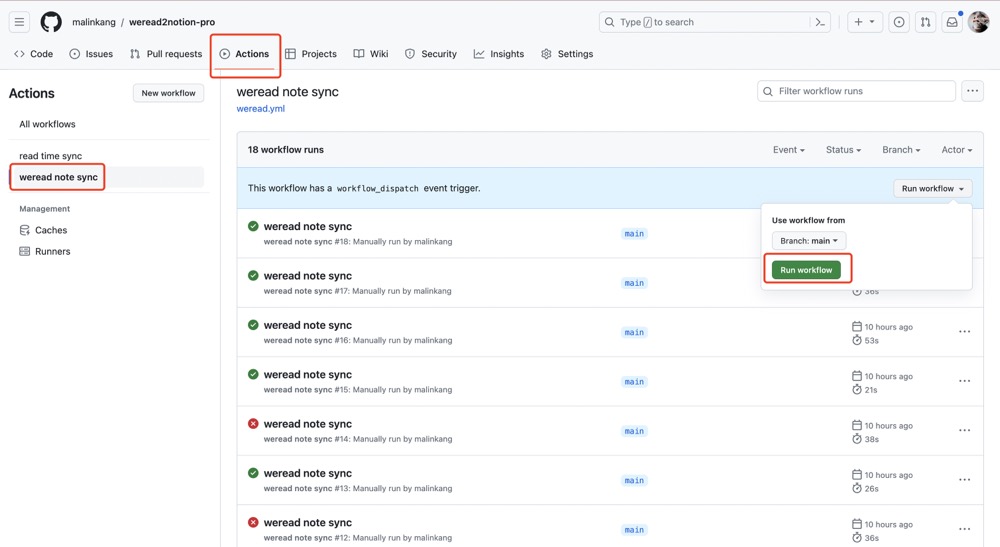Screen dimensions: 1000x547
Task: Open ellipsis menu for run #15
Action: click(x=964, y=381)
